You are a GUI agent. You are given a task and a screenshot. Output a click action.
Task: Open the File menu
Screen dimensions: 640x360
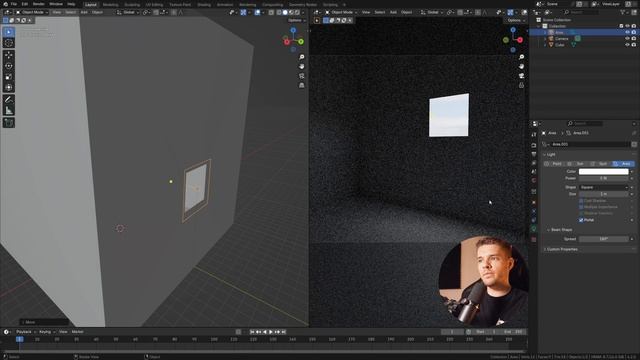(13, 4)
